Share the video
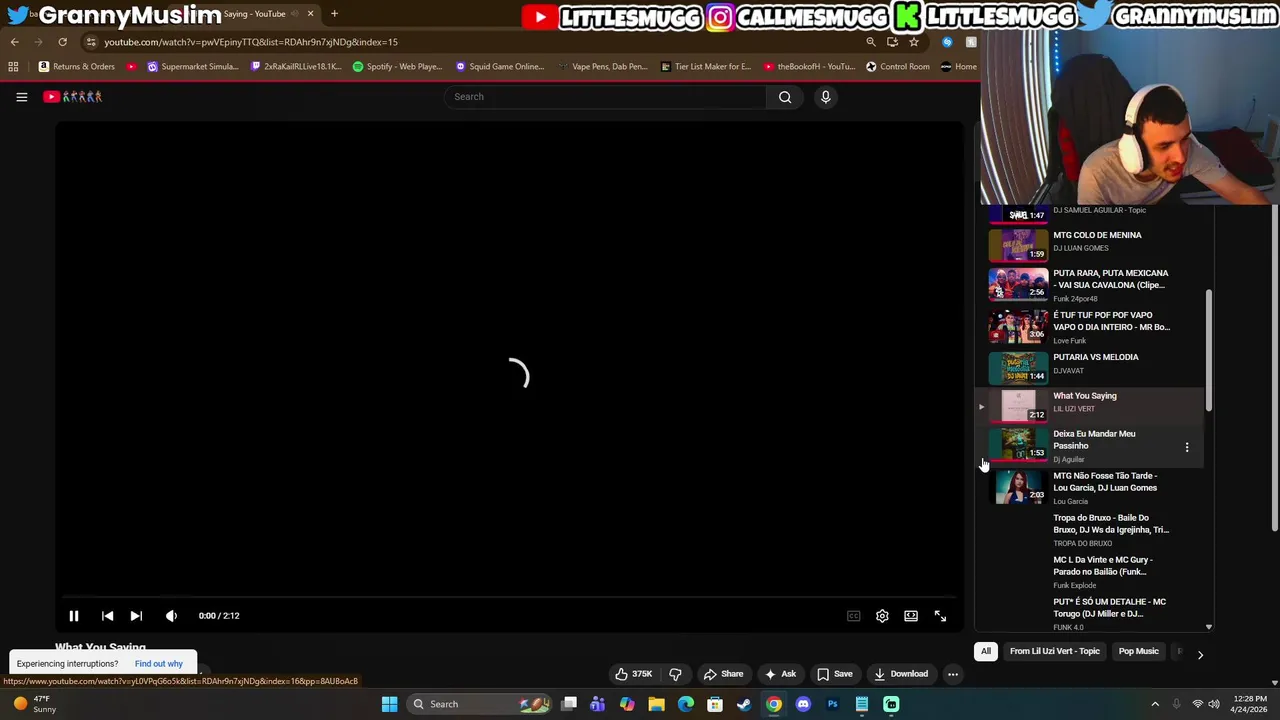Screen dimensions: 1280x720 coord(723,674)
